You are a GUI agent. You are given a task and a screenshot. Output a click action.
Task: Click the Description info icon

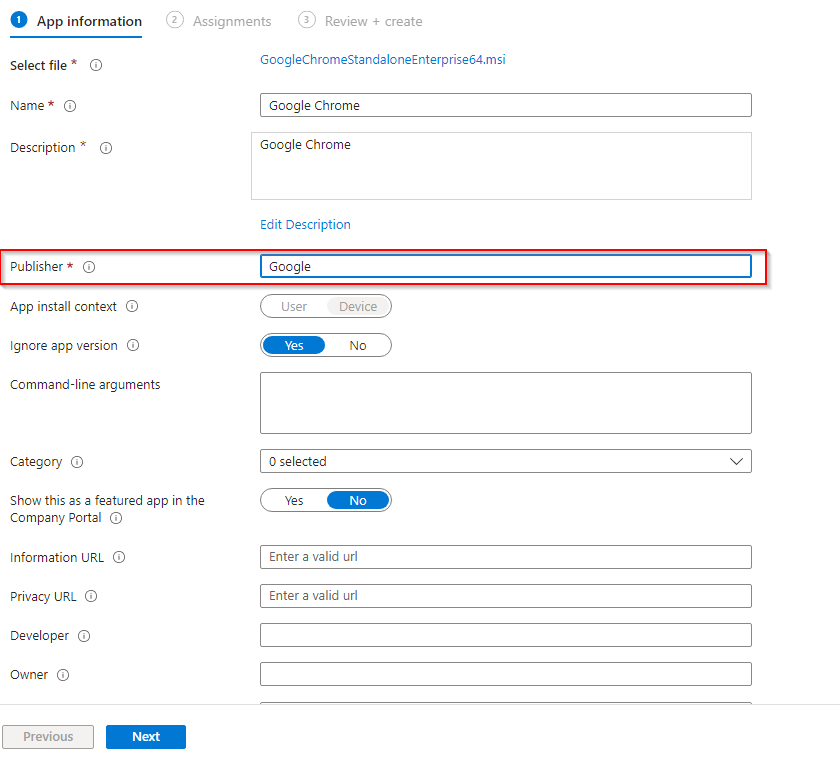pyautogui.click(x=105, y=148)
